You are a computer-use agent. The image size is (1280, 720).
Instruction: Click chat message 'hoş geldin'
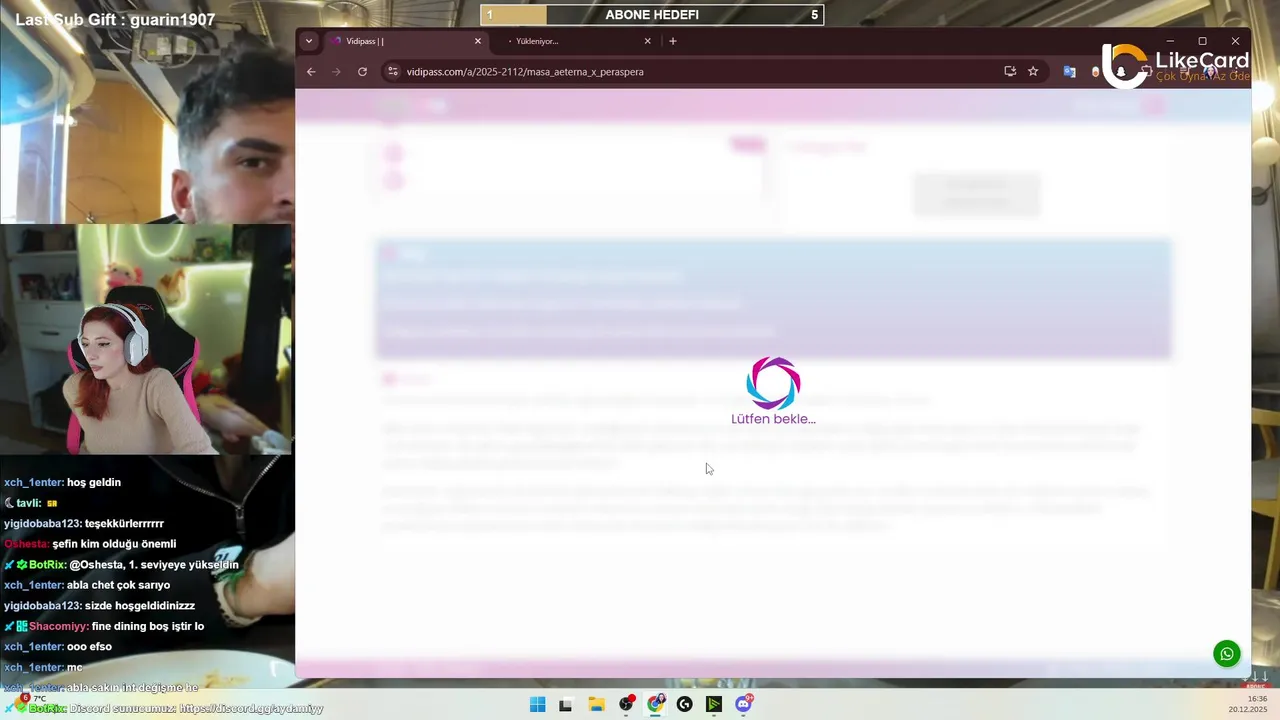[x=94, y=482]
